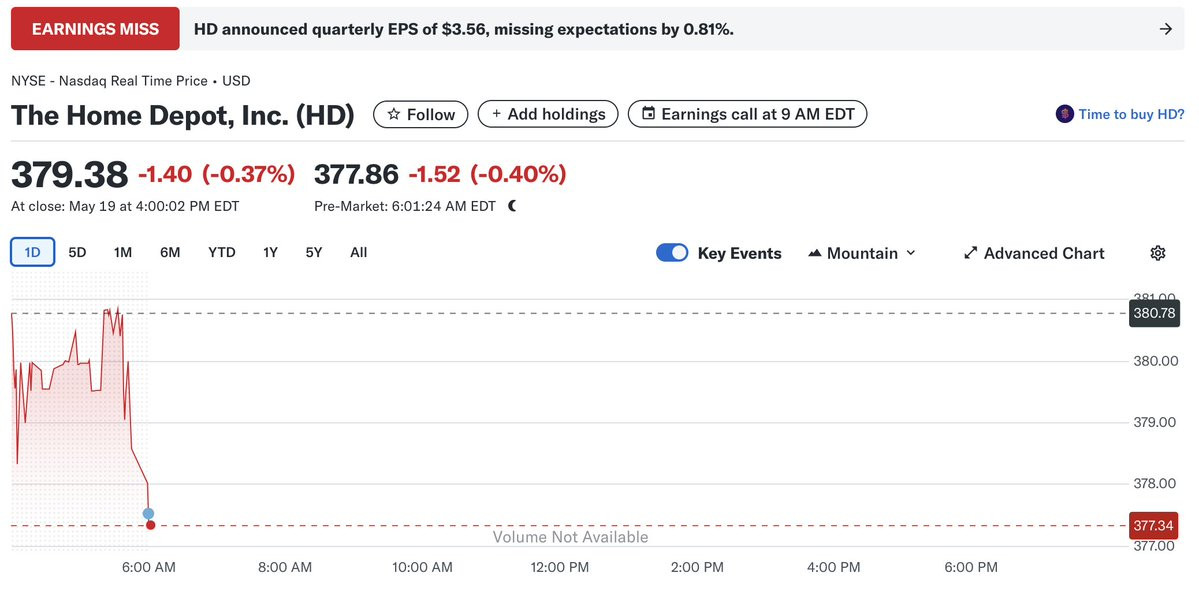Select the 1D time range

[33, 252]
